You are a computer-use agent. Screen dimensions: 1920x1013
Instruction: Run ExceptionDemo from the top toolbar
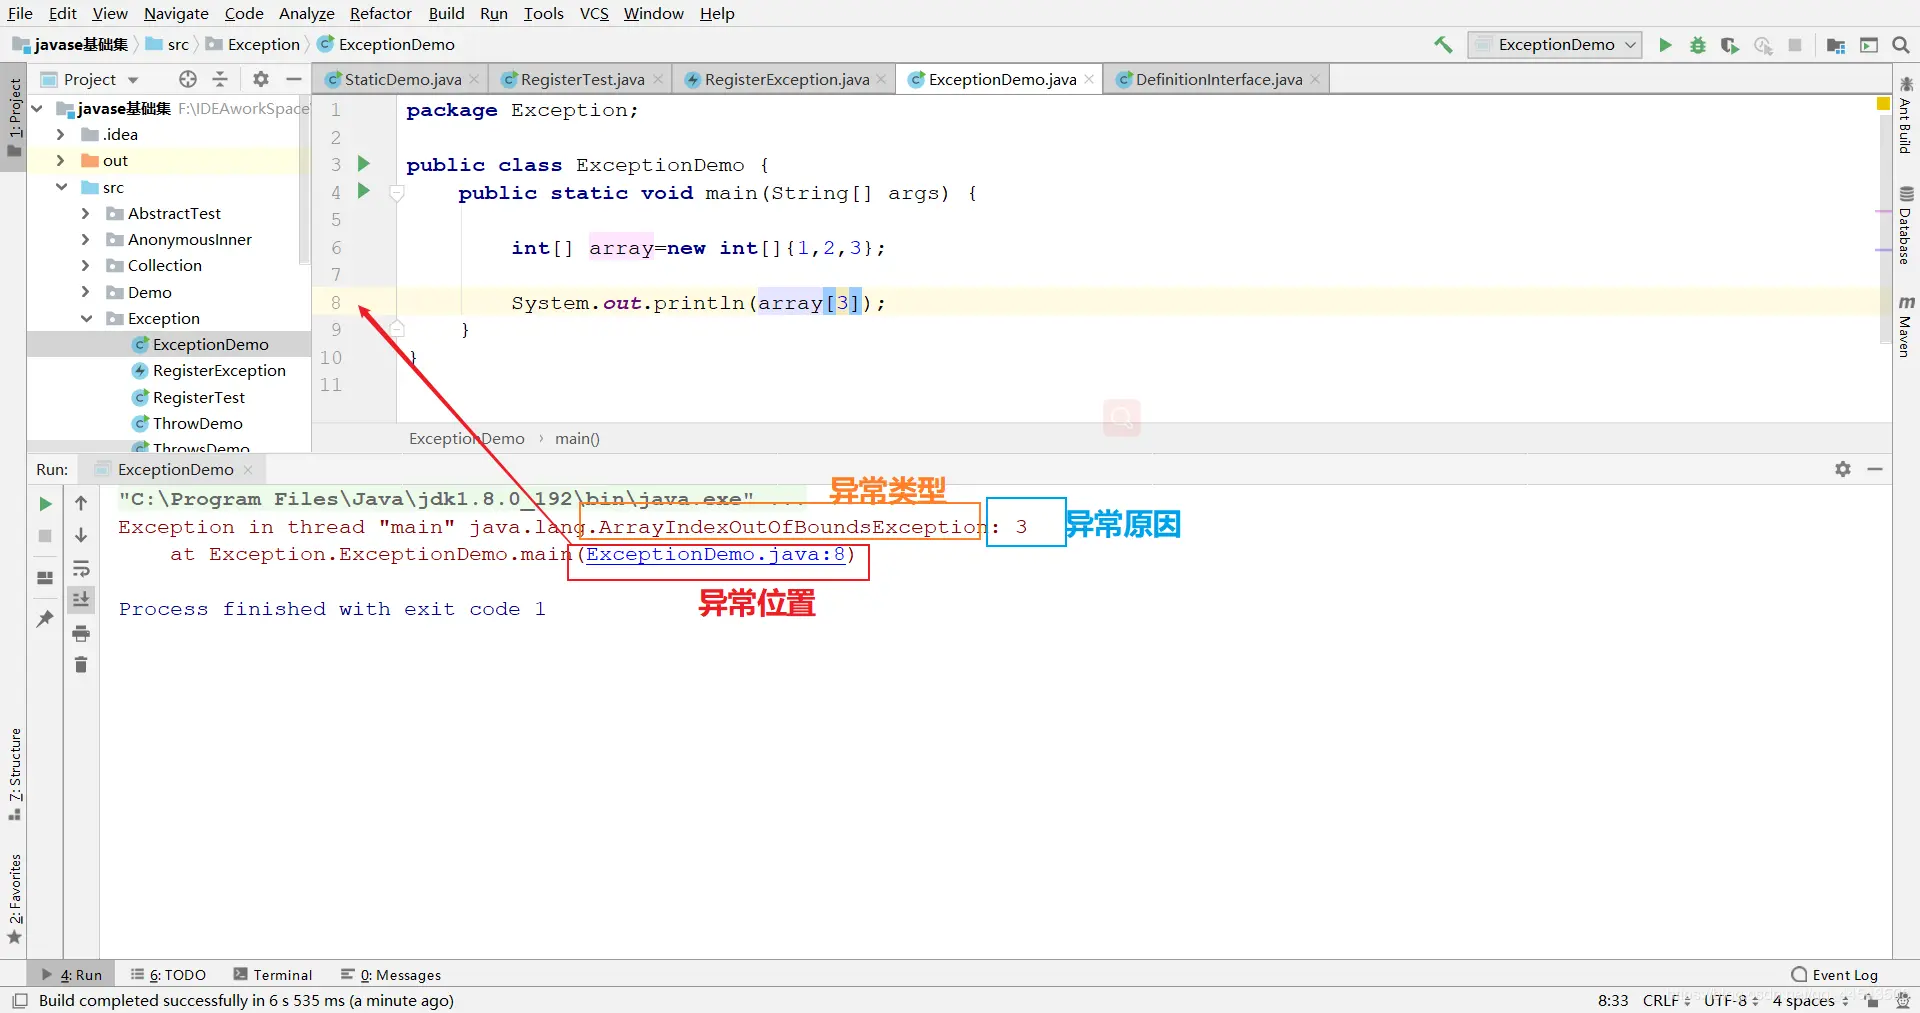pos(1665,45)
